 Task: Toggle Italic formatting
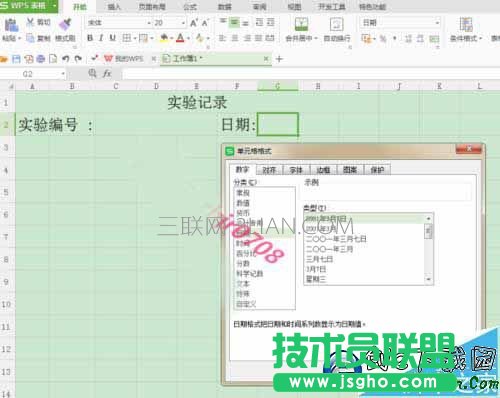101,38
